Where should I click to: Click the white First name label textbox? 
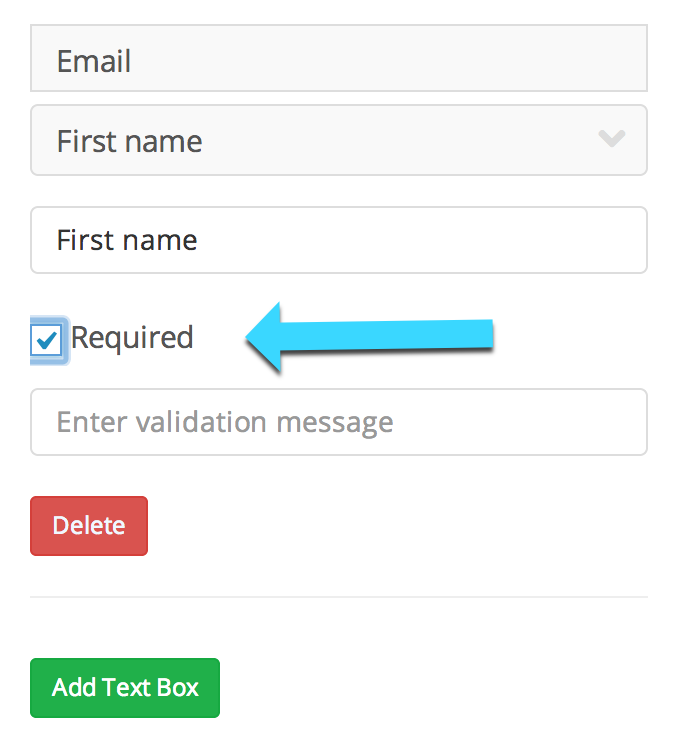(339, 240)
